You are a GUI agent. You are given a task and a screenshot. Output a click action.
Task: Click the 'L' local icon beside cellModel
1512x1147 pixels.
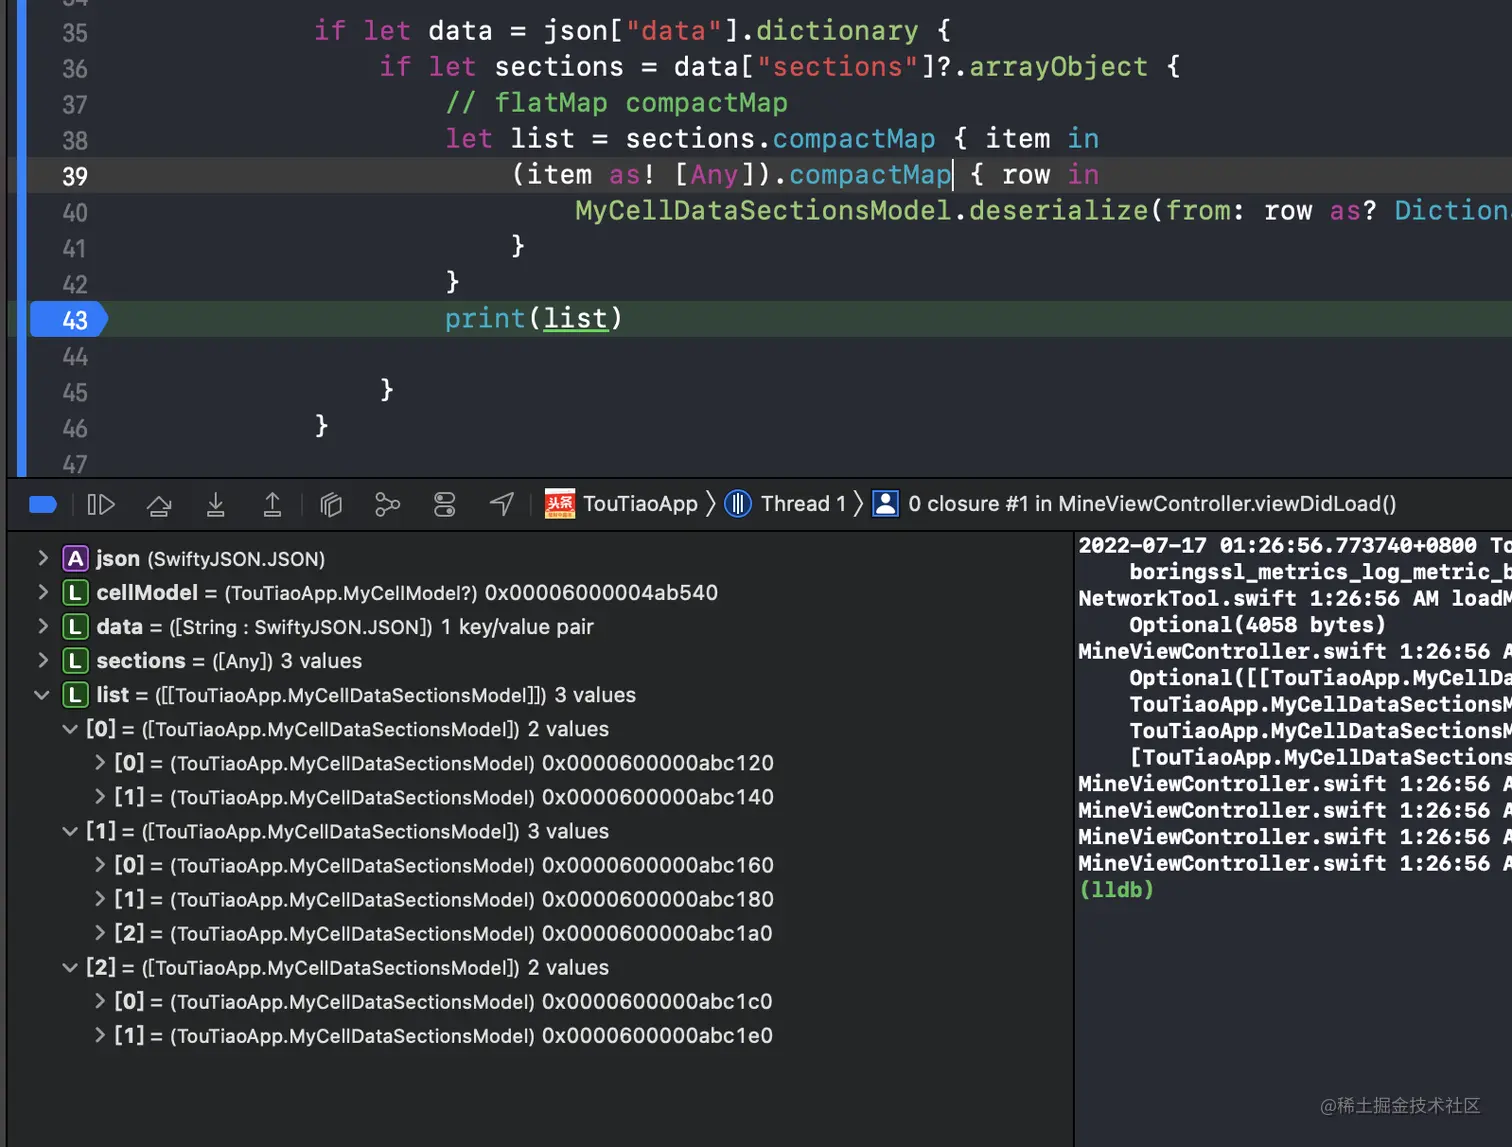pyautogui.click(x=75, y=592)
